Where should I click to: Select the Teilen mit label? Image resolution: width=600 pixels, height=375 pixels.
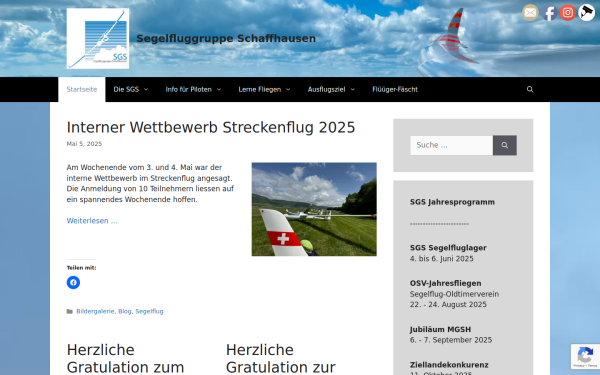pos(82,268)
